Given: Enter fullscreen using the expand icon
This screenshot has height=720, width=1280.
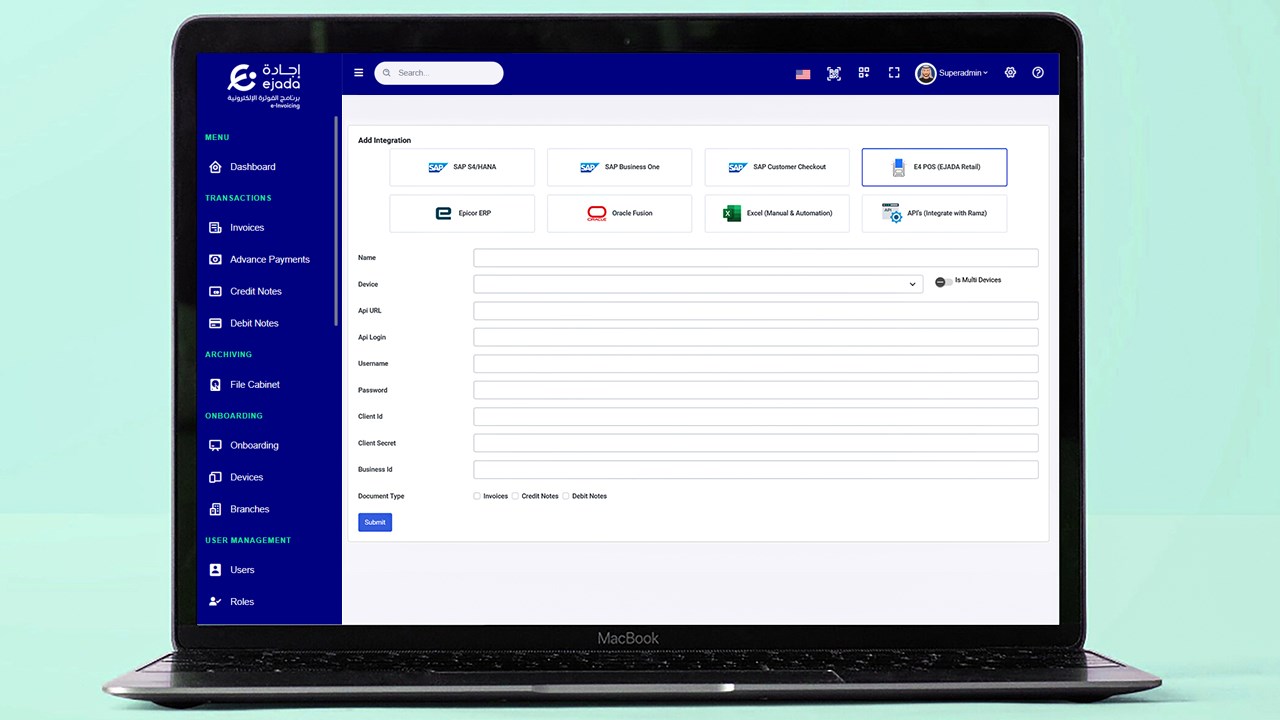Looking at the screenshot, I should pos(894,72).
